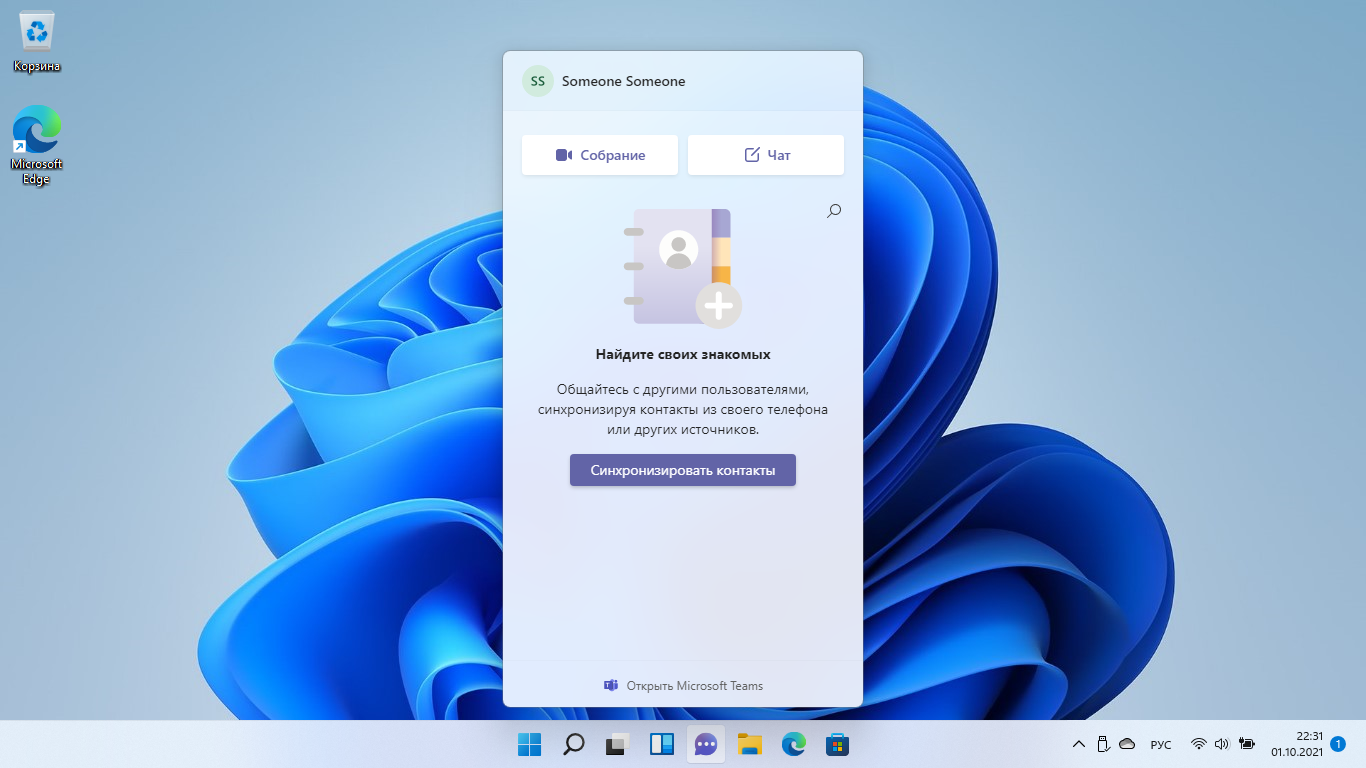This screenshot has width=1366, height=768.
Task: Click the Синхронизировать контакты button
Action: (x=683, y=470)
